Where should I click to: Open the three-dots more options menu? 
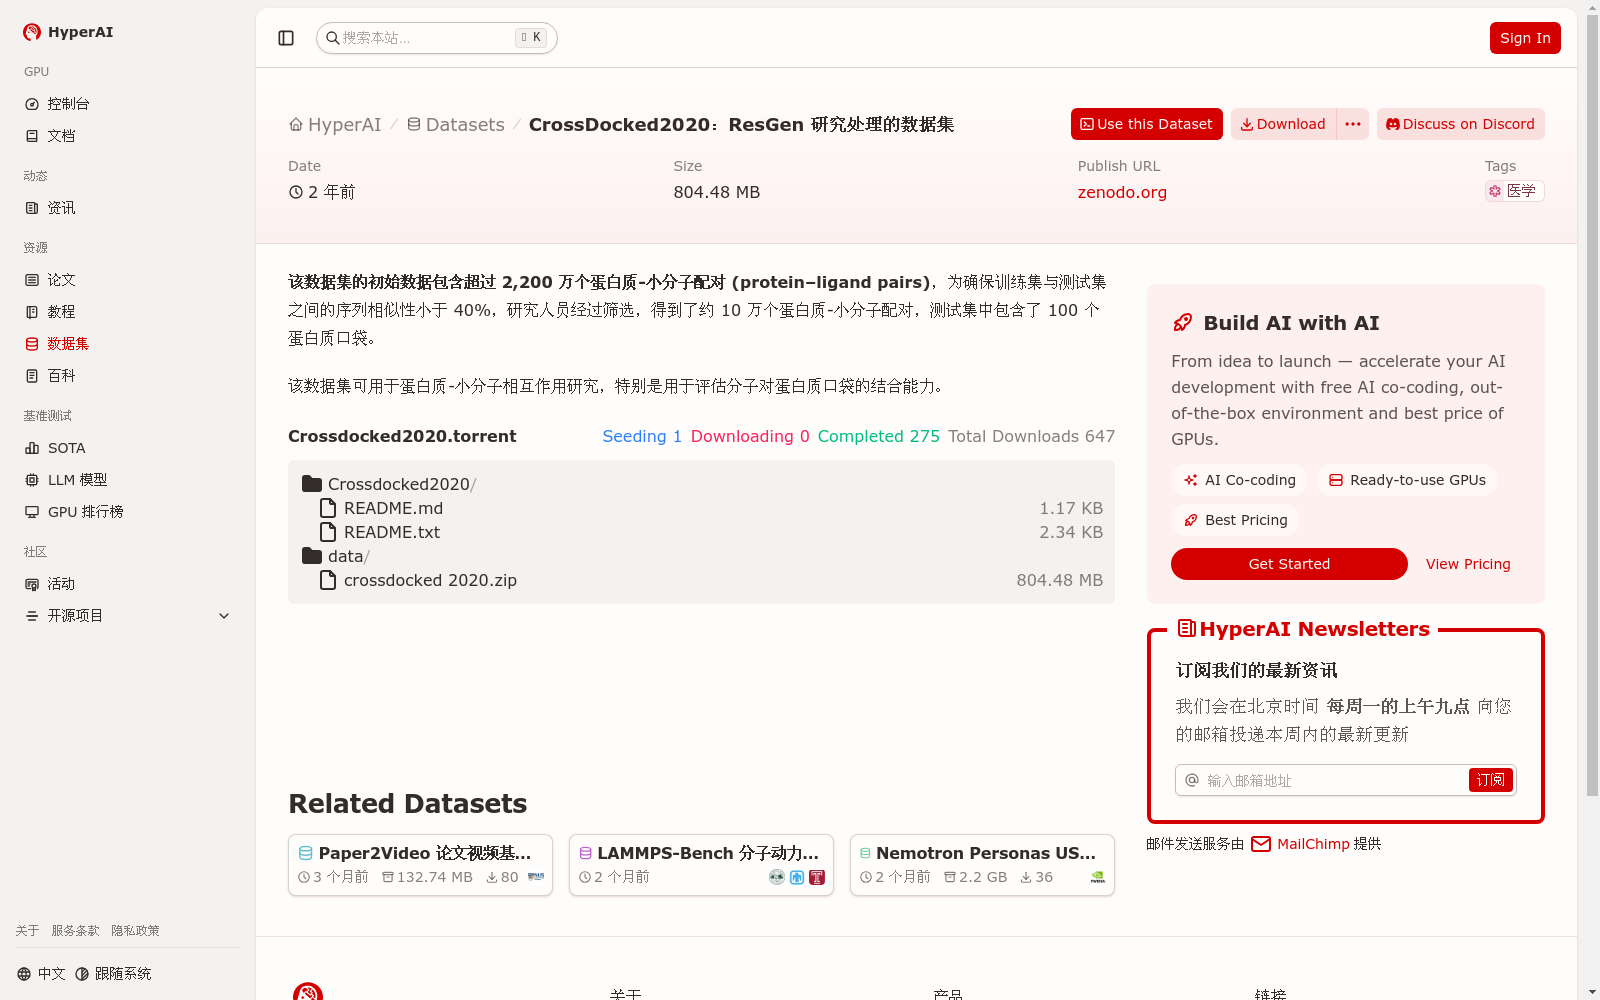(x=1353, y=124)
